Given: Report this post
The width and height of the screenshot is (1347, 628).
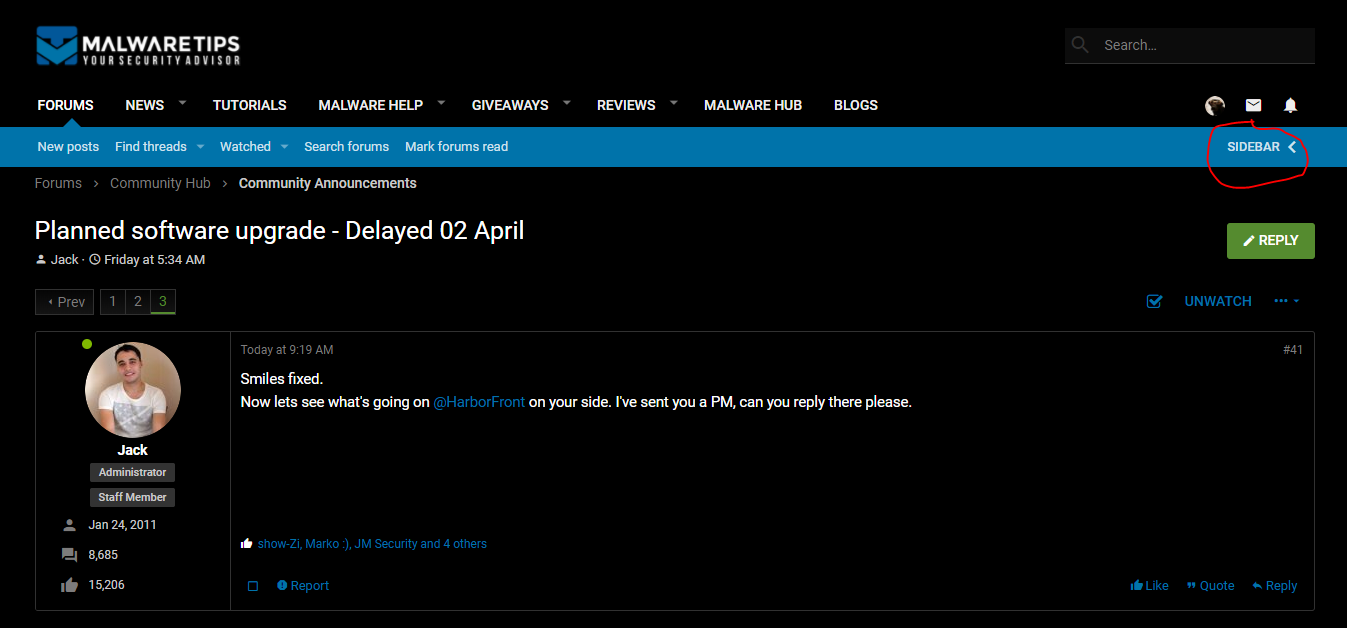Looking at the screenshot, I should (303, 586).
